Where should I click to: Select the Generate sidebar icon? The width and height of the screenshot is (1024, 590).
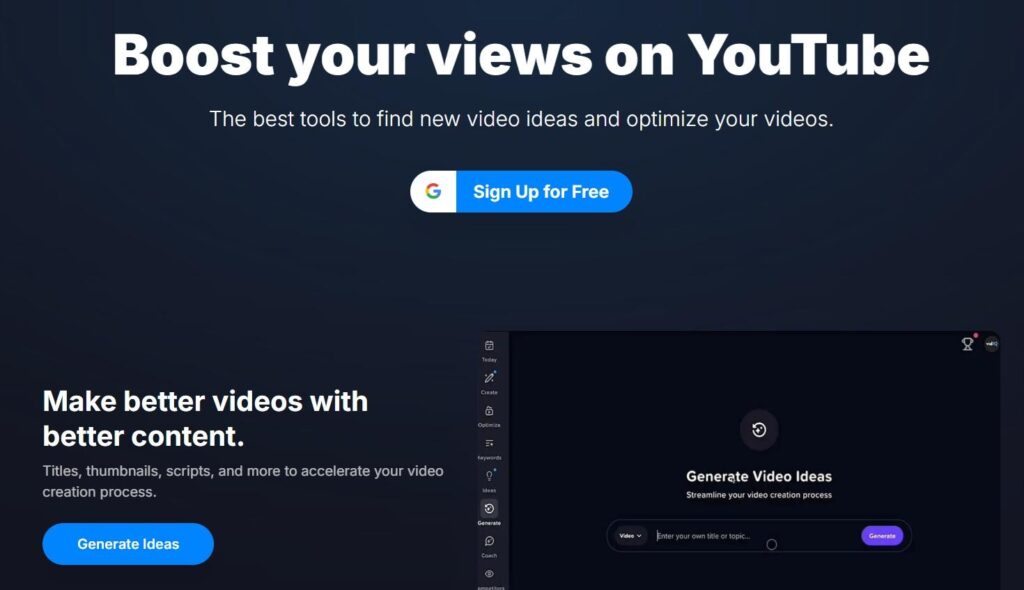(x=489, y=508)
